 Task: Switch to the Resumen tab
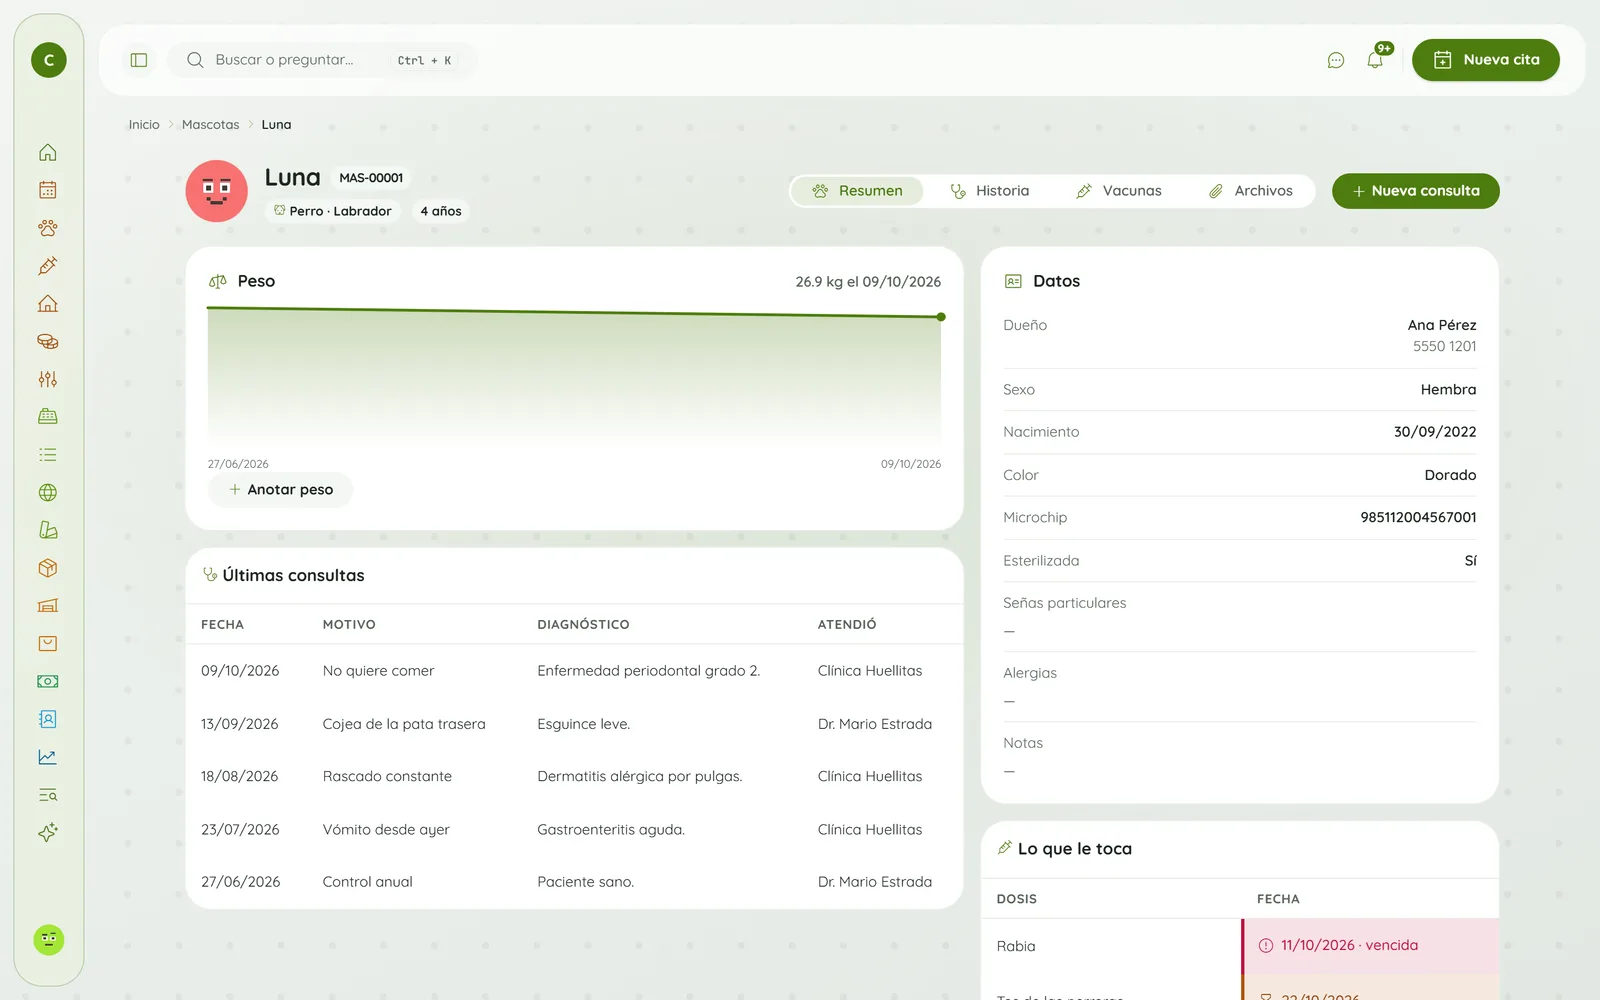click(857, 191)
